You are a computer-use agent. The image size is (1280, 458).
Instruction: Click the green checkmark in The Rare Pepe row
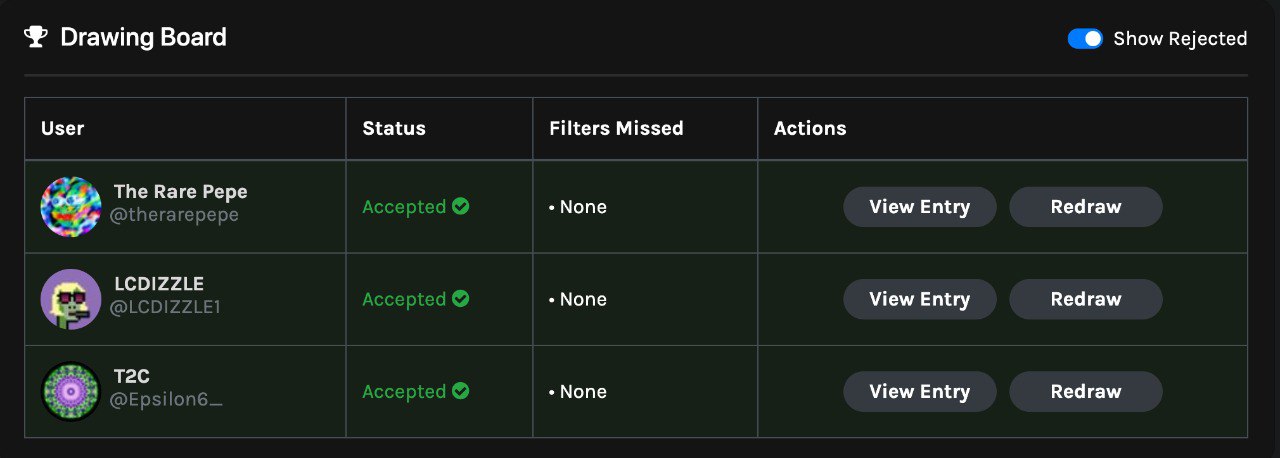click(461, 206)
